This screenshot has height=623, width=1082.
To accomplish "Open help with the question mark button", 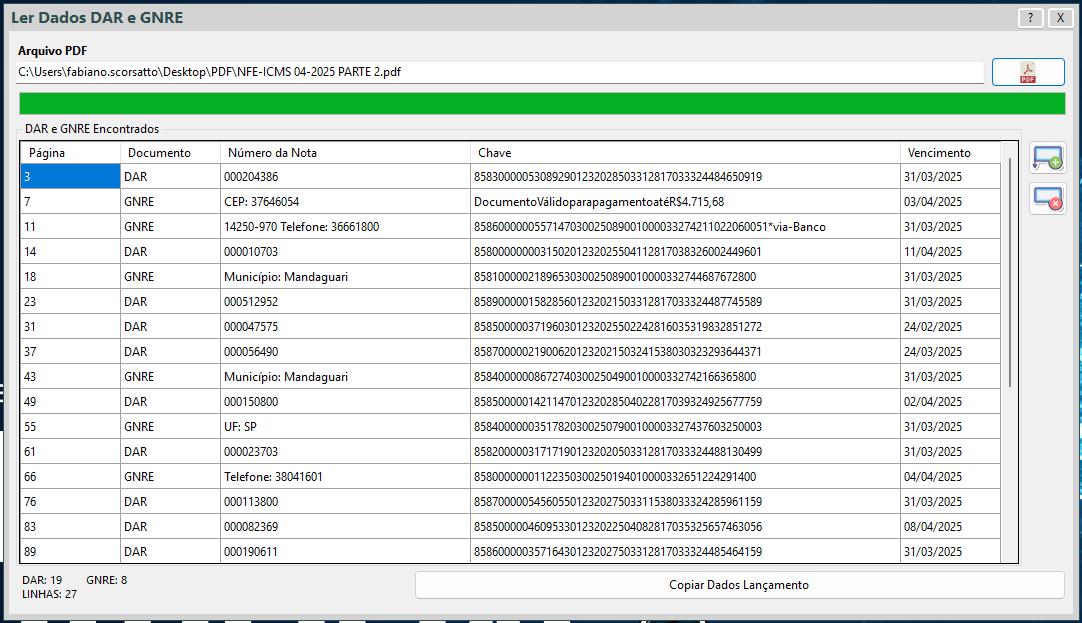I will tap(1030, 18).
